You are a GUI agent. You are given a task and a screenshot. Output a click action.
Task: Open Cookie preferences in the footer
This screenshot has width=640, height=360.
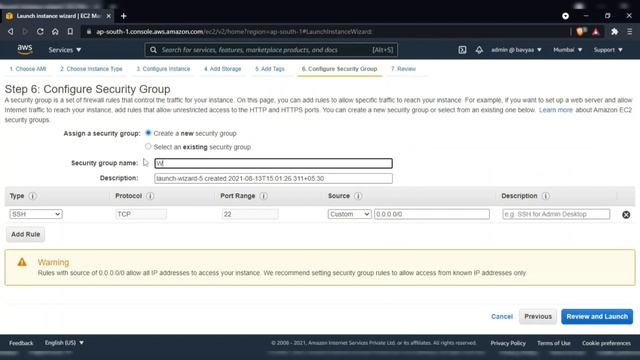pyautogui.click(x=607, y=343)
